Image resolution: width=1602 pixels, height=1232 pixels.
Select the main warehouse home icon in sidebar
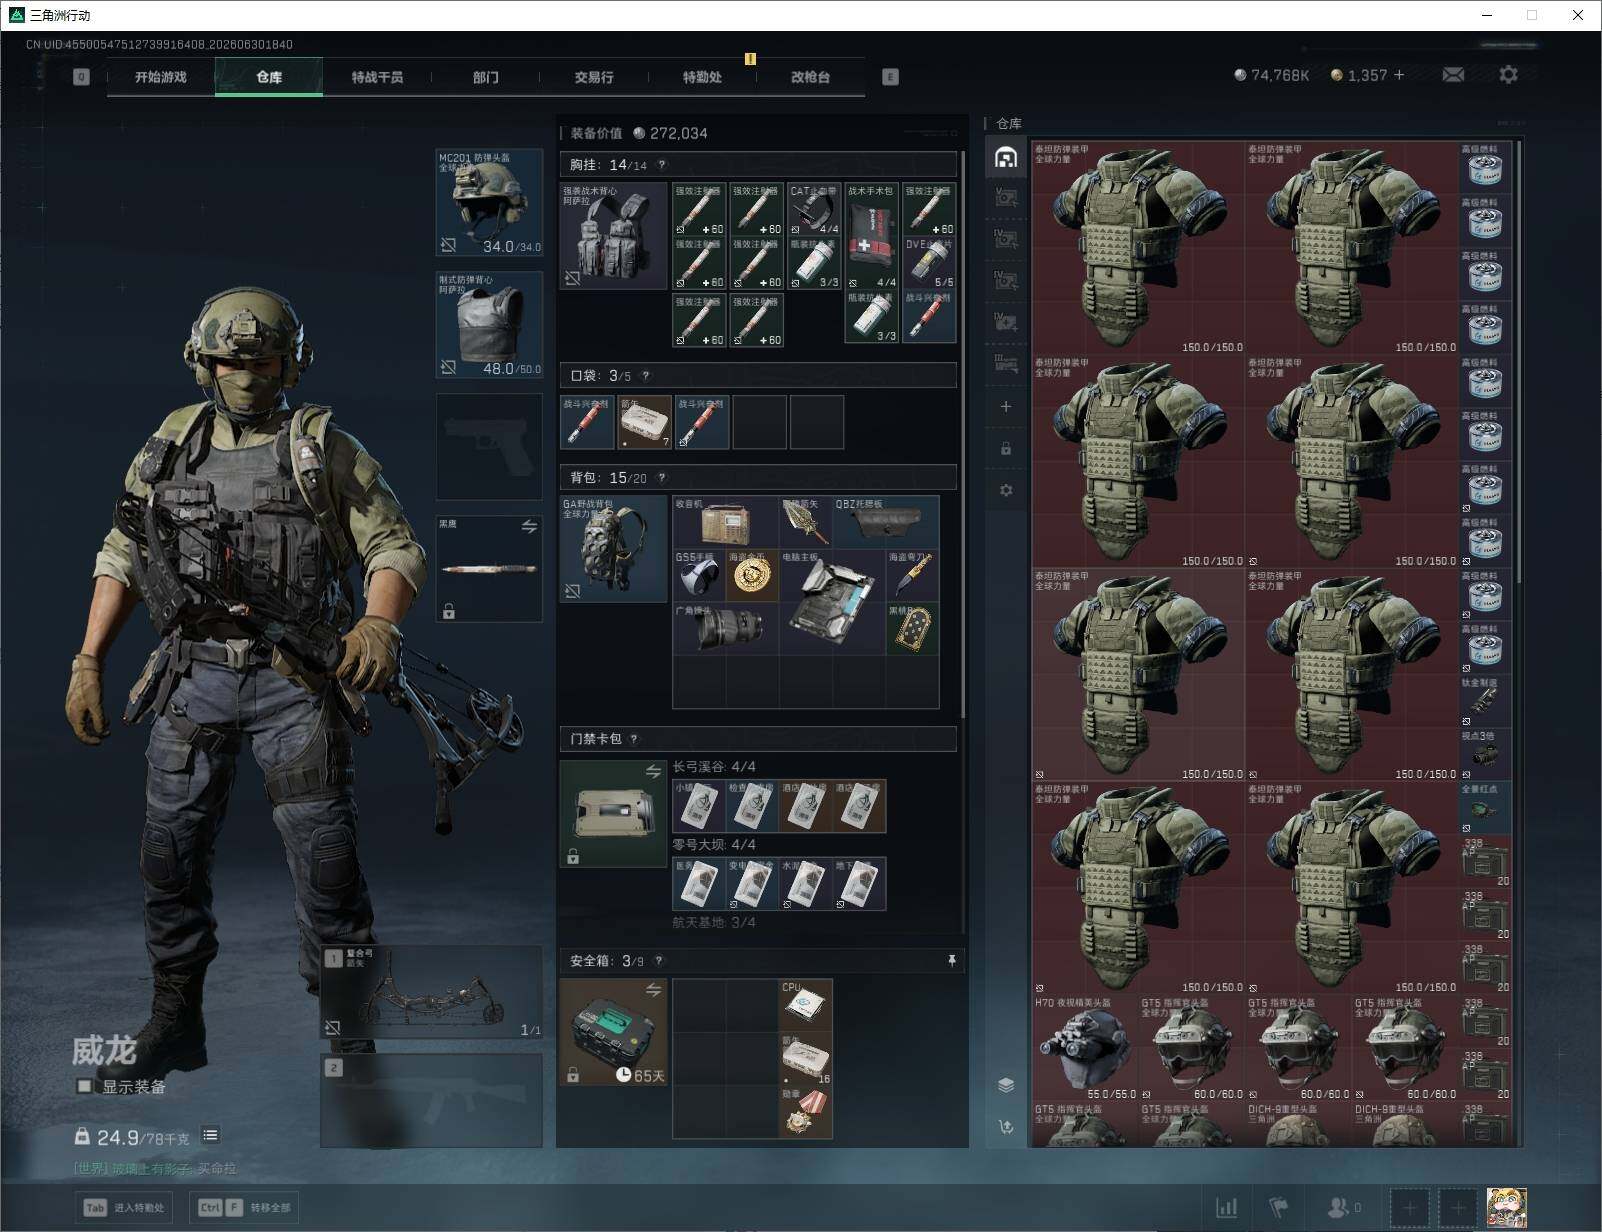pyautogui.click(x=1006, y=157)
